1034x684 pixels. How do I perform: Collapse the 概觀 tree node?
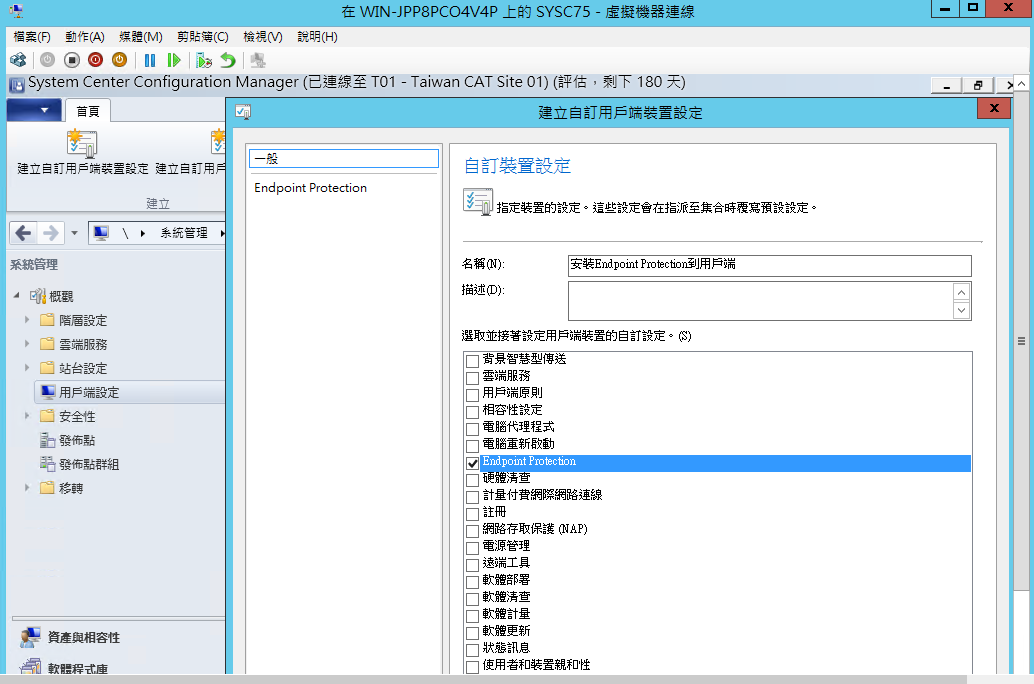(x=16, y=296)
